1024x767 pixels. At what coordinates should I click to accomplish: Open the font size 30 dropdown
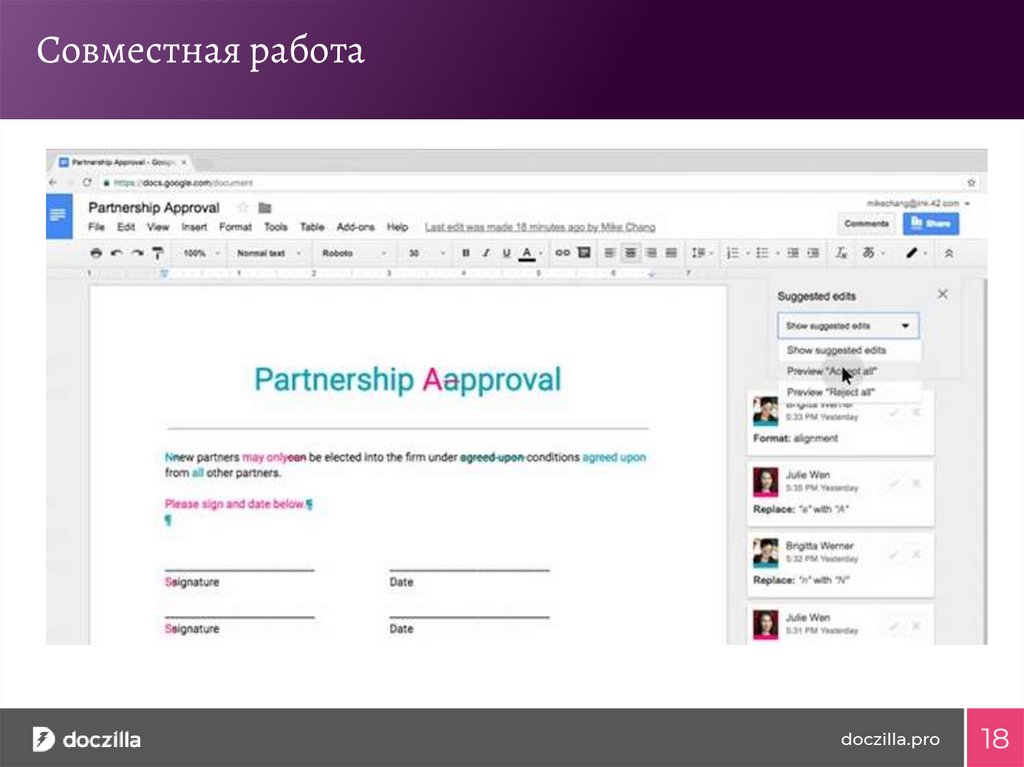tap(426, 253)
